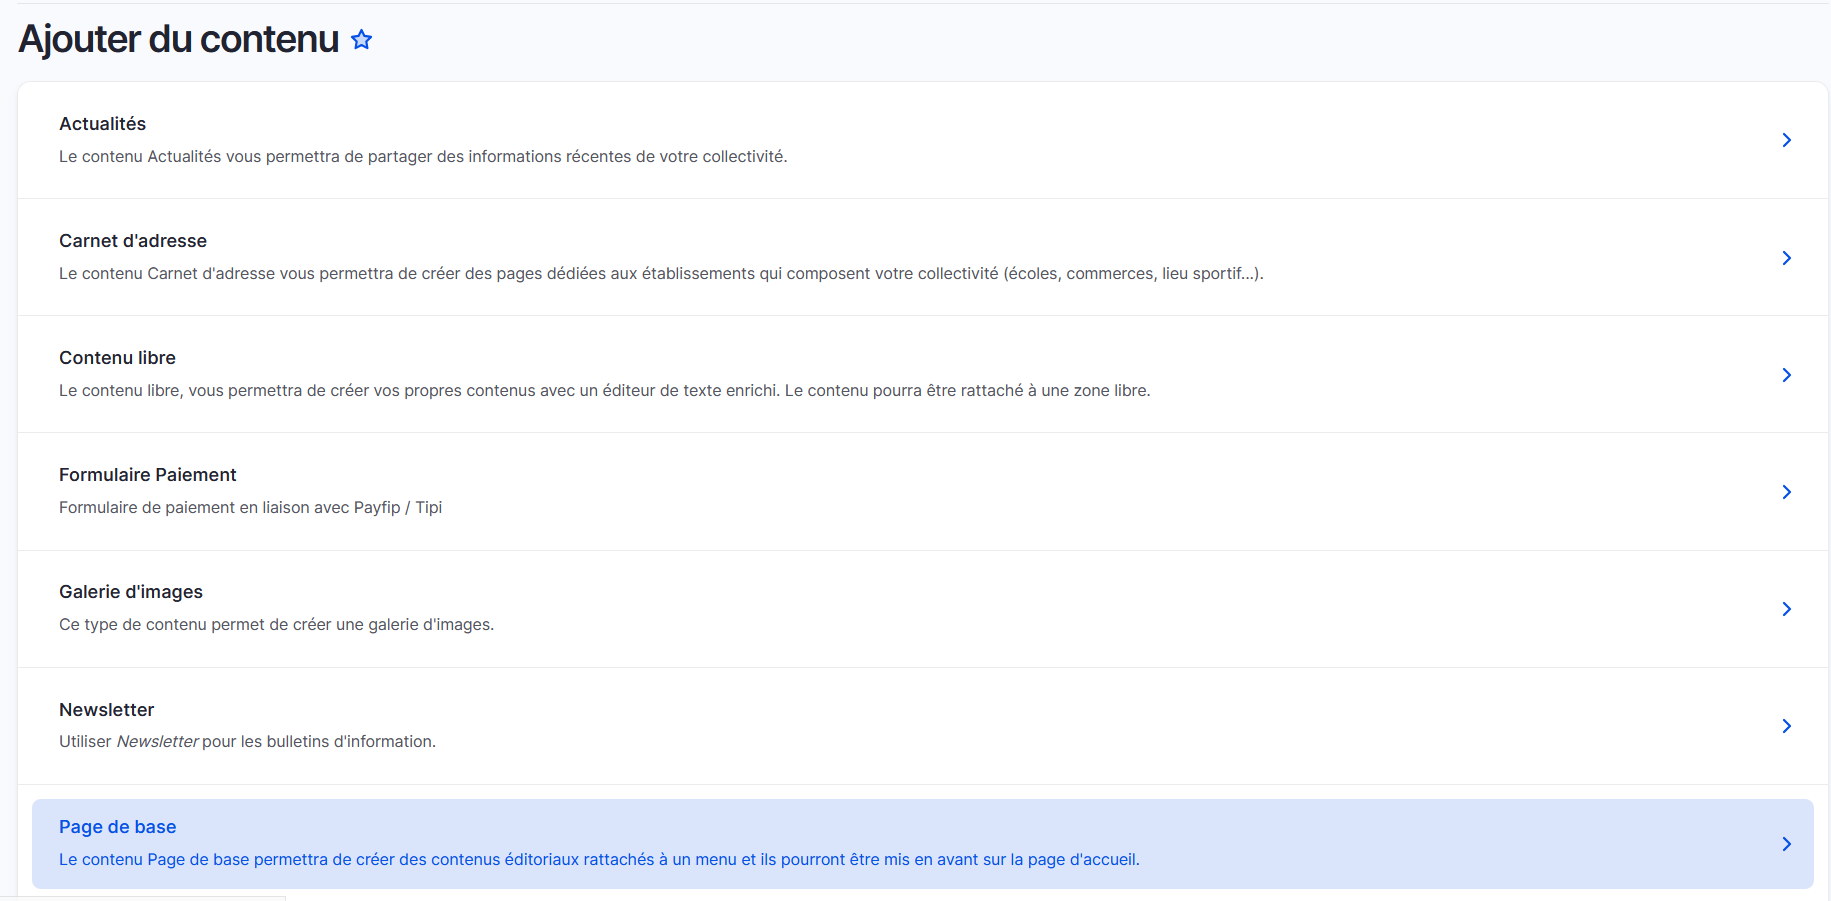Click the chevron in Page de base row

tap(1786, 844)
